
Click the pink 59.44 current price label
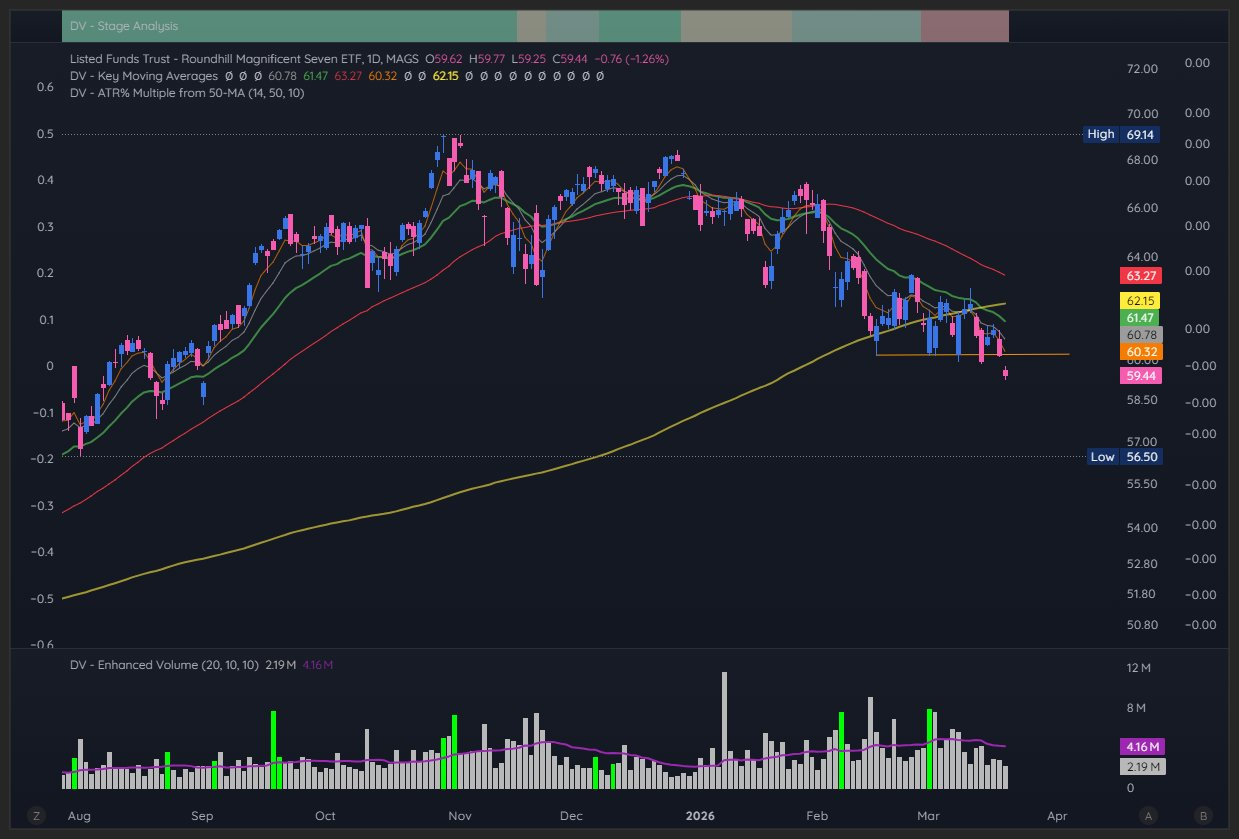pyautogui.click(x=1141, y=376)
